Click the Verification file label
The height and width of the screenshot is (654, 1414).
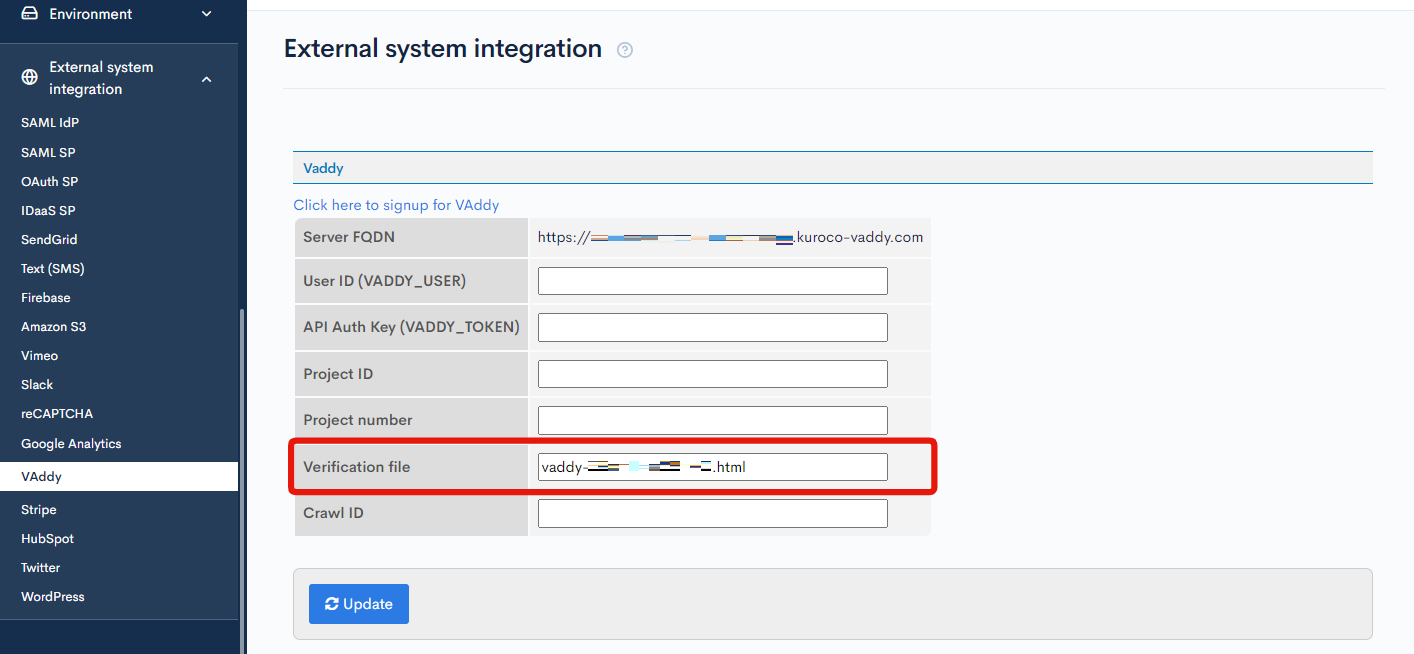(x=357, y=467)
